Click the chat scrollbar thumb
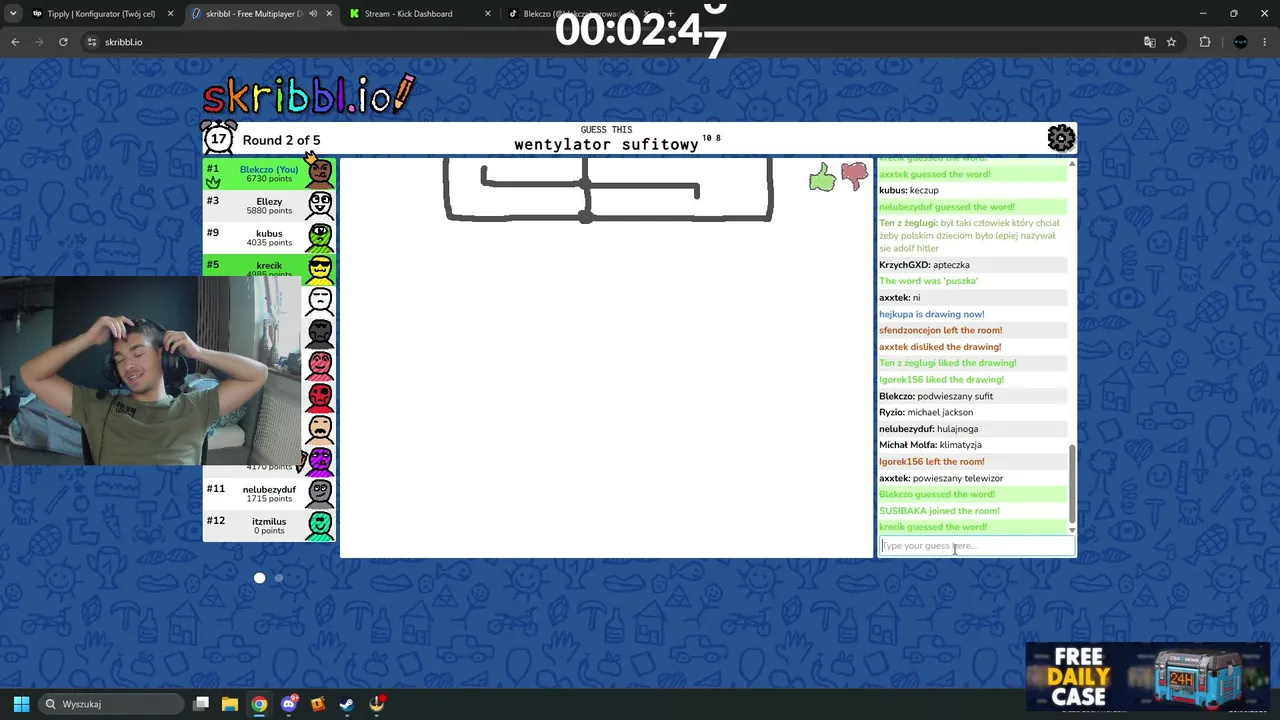The image size is (1280, 720). pyautogui.click(x=1072, y=485)
